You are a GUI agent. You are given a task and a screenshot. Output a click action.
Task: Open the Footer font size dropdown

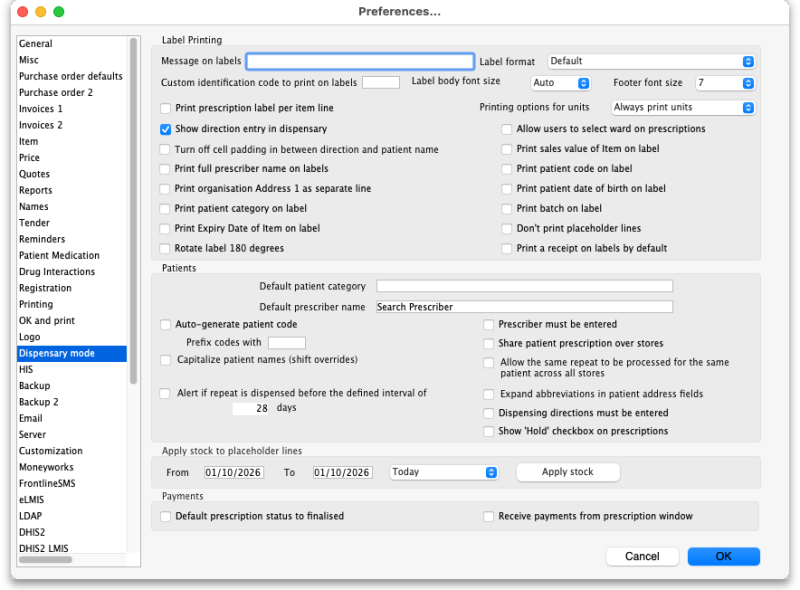tap(725, 83)
